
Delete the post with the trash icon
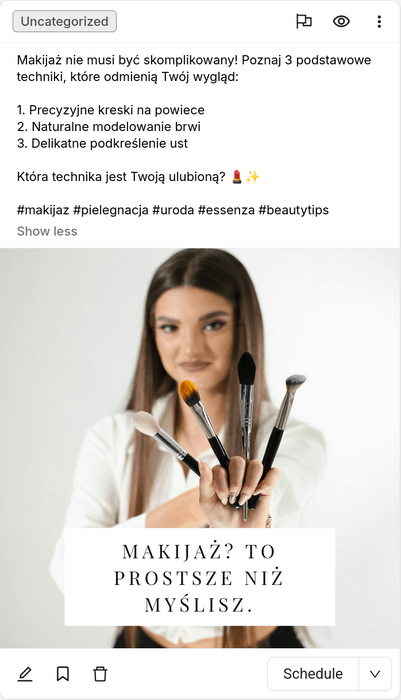click(x=100, y=674)
